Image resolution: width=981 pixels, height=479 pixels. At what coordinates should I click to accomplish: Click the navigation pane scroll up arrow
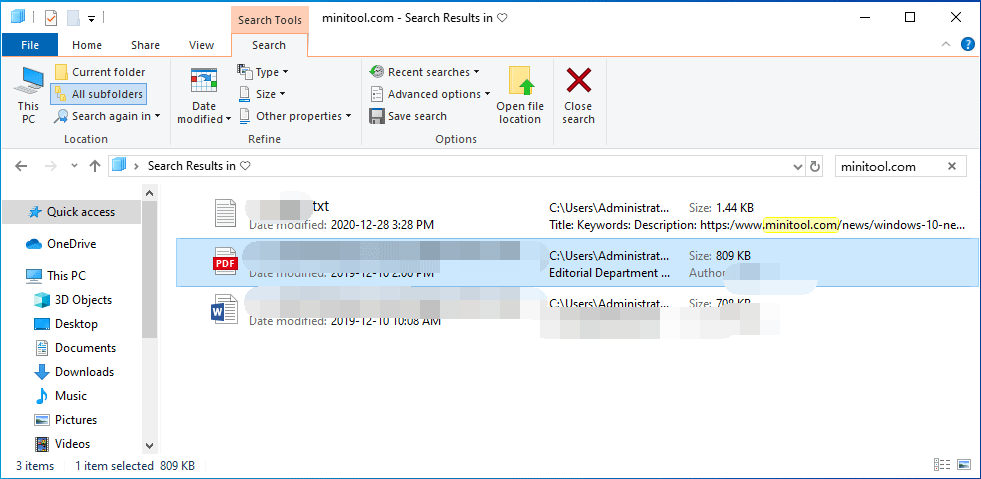click(x=150, y=191)
